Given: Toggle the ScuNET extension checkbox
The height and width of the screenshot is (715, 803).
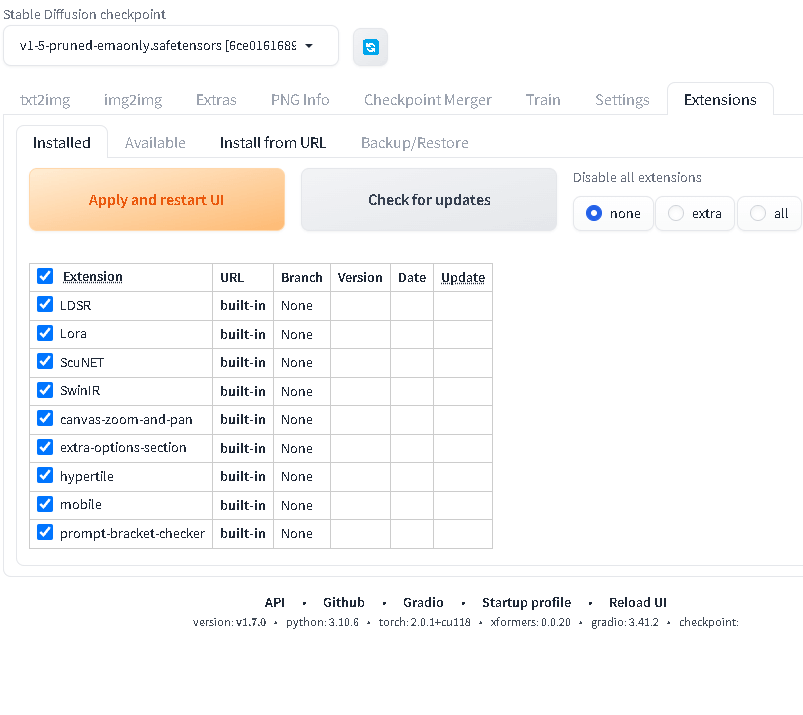Looking at the screenshot, I should (x=45, y=362).
